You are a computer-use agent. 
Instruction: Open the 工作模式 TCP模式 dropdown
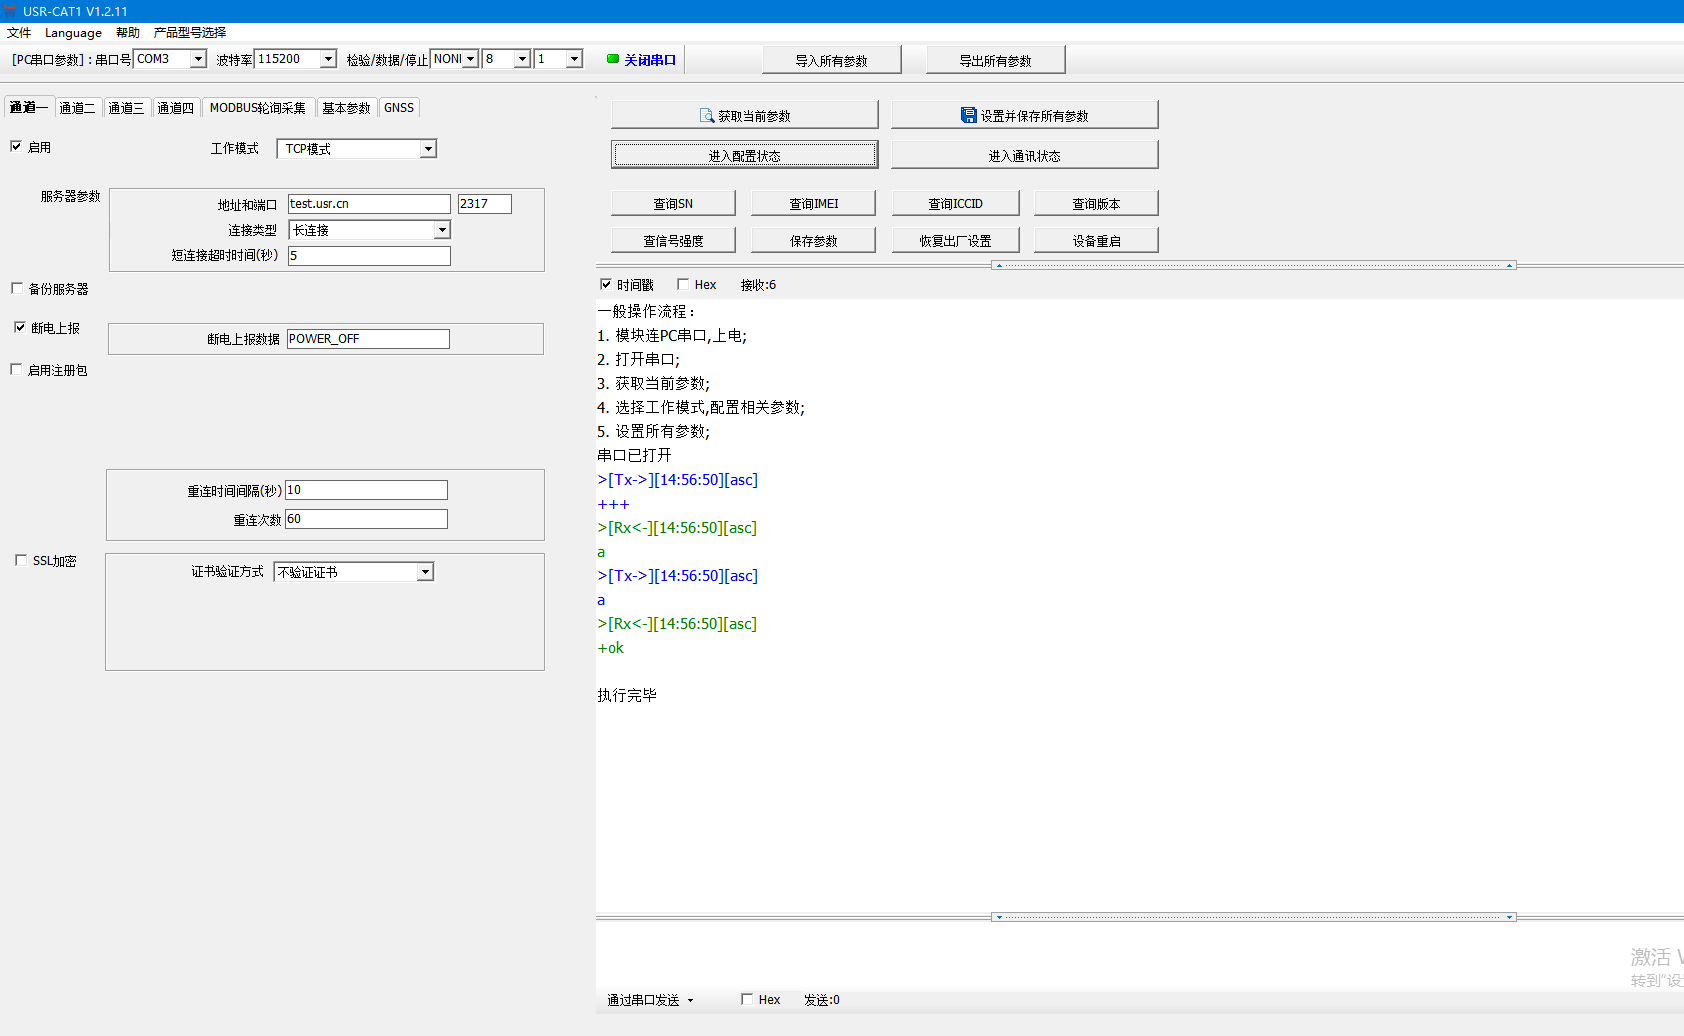coord(428,149)
